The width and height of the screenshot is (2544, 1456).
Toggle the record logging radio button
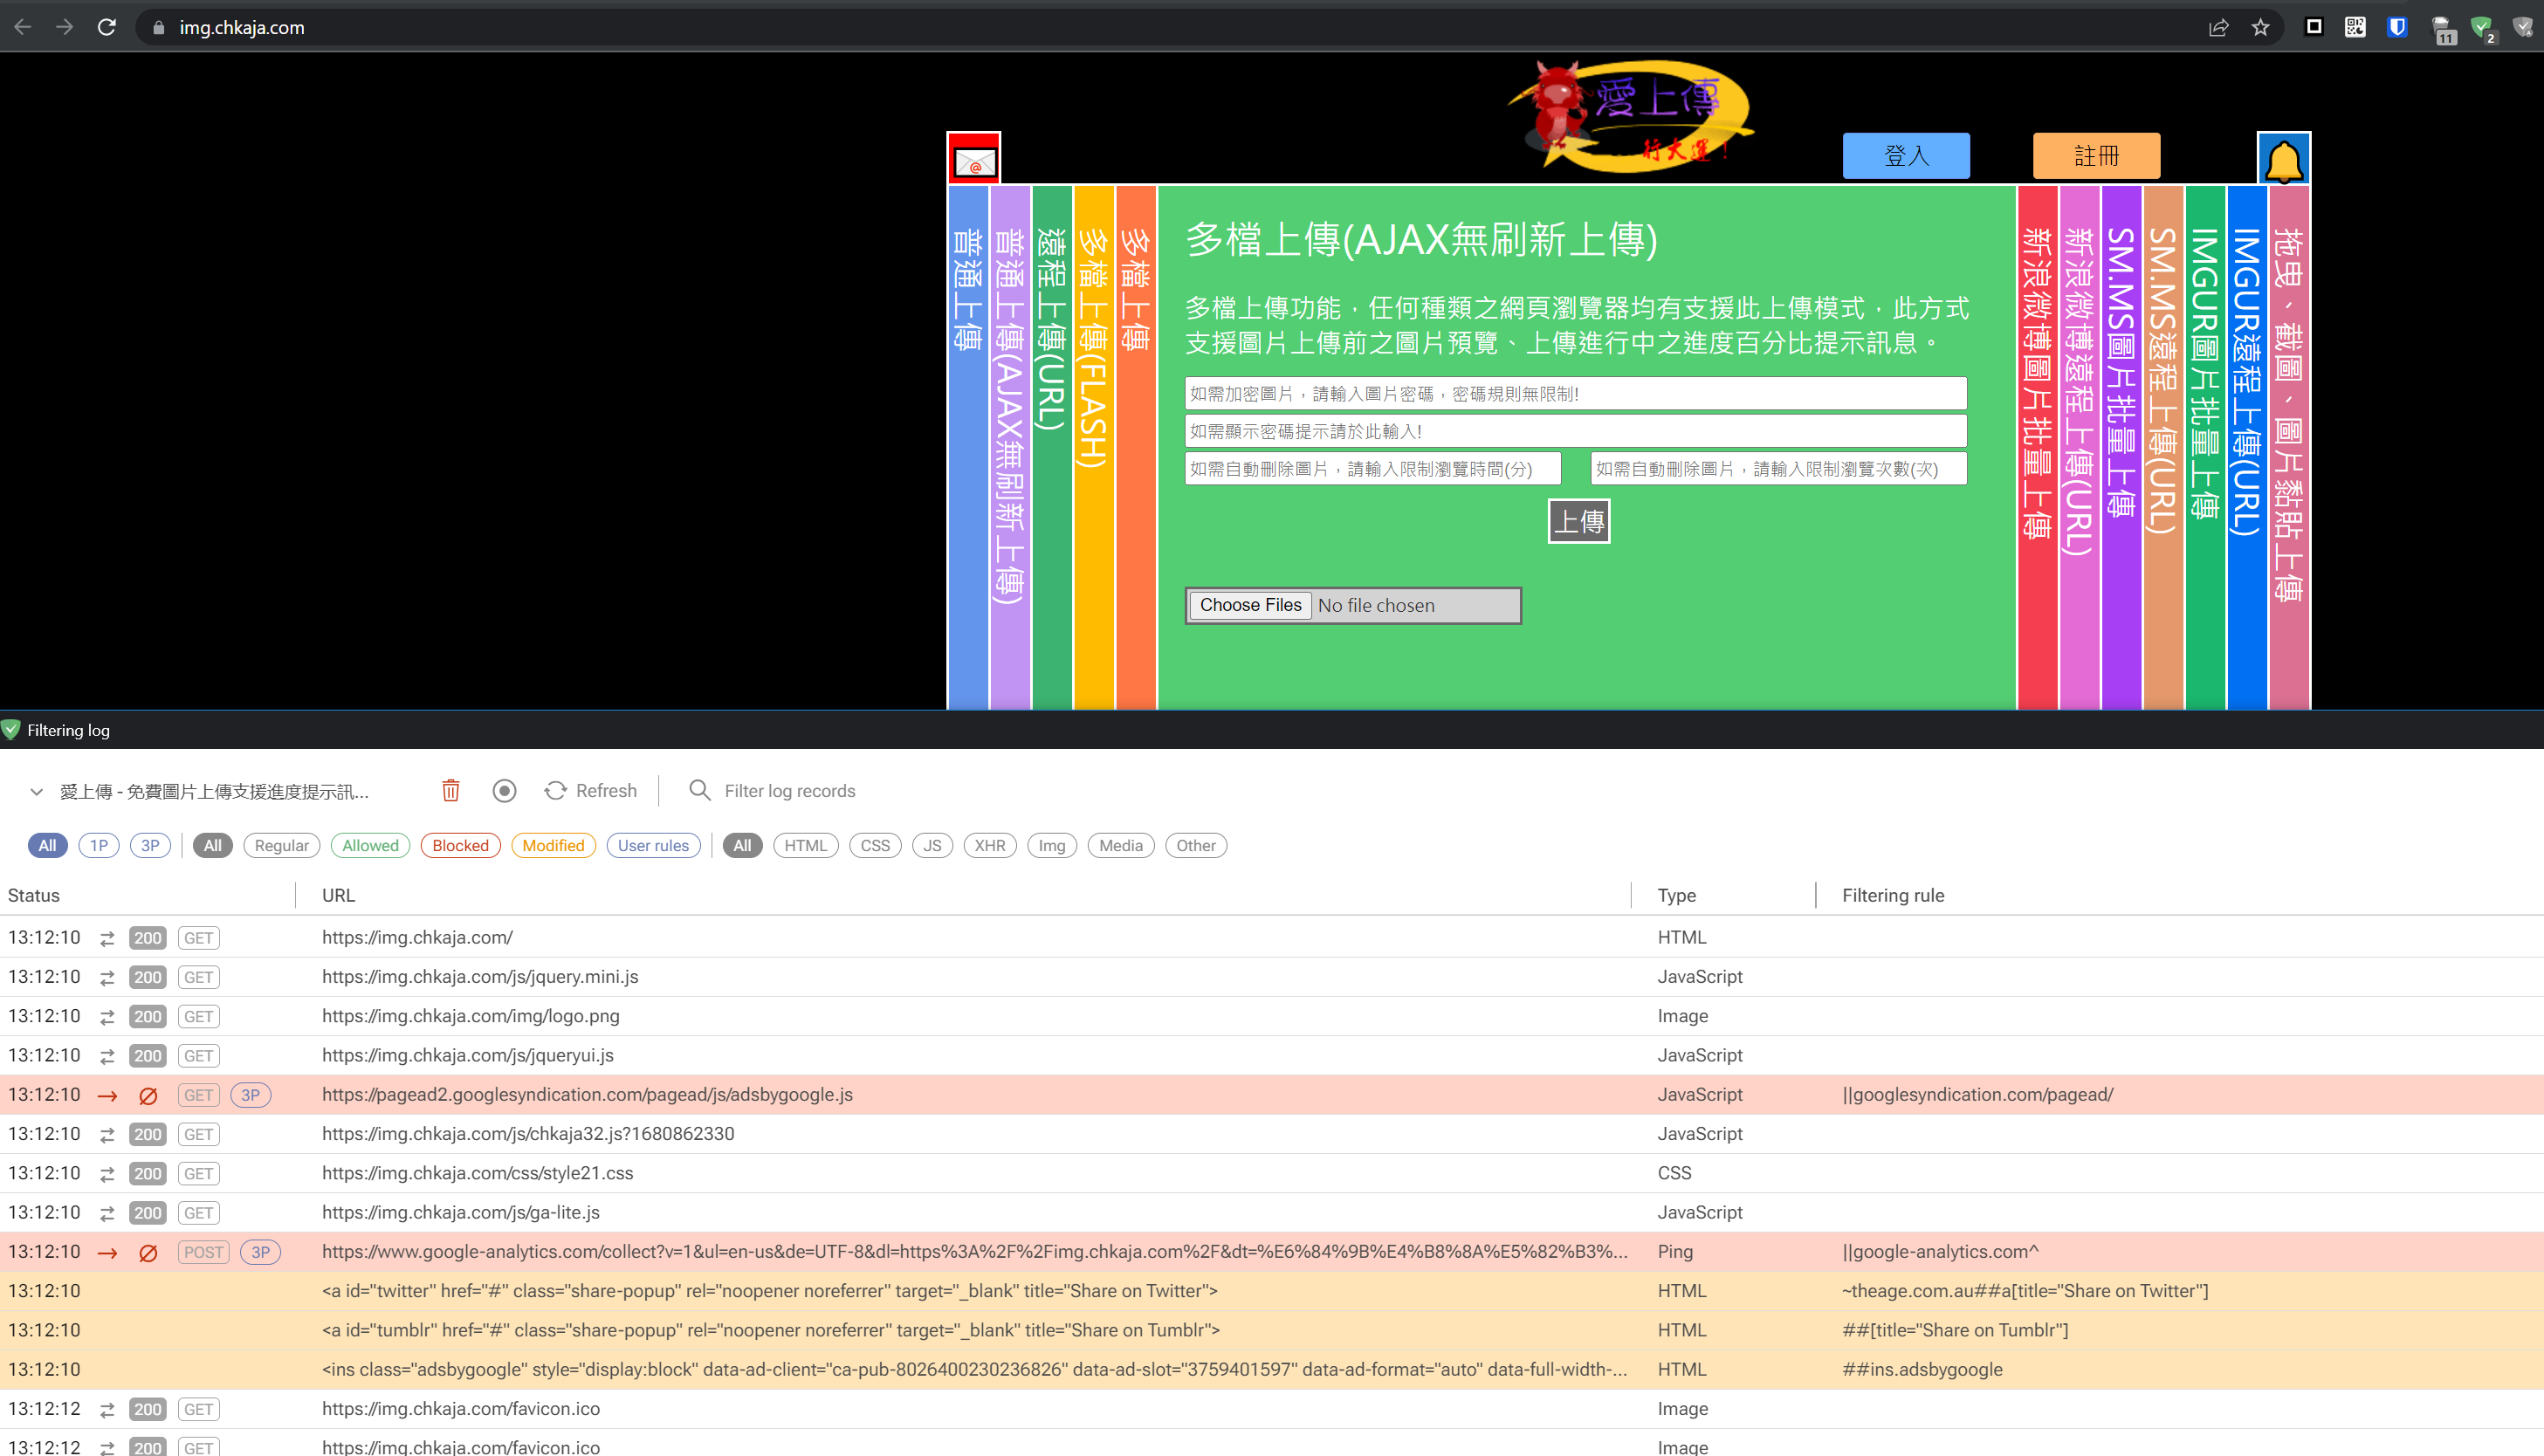(504, 790)
